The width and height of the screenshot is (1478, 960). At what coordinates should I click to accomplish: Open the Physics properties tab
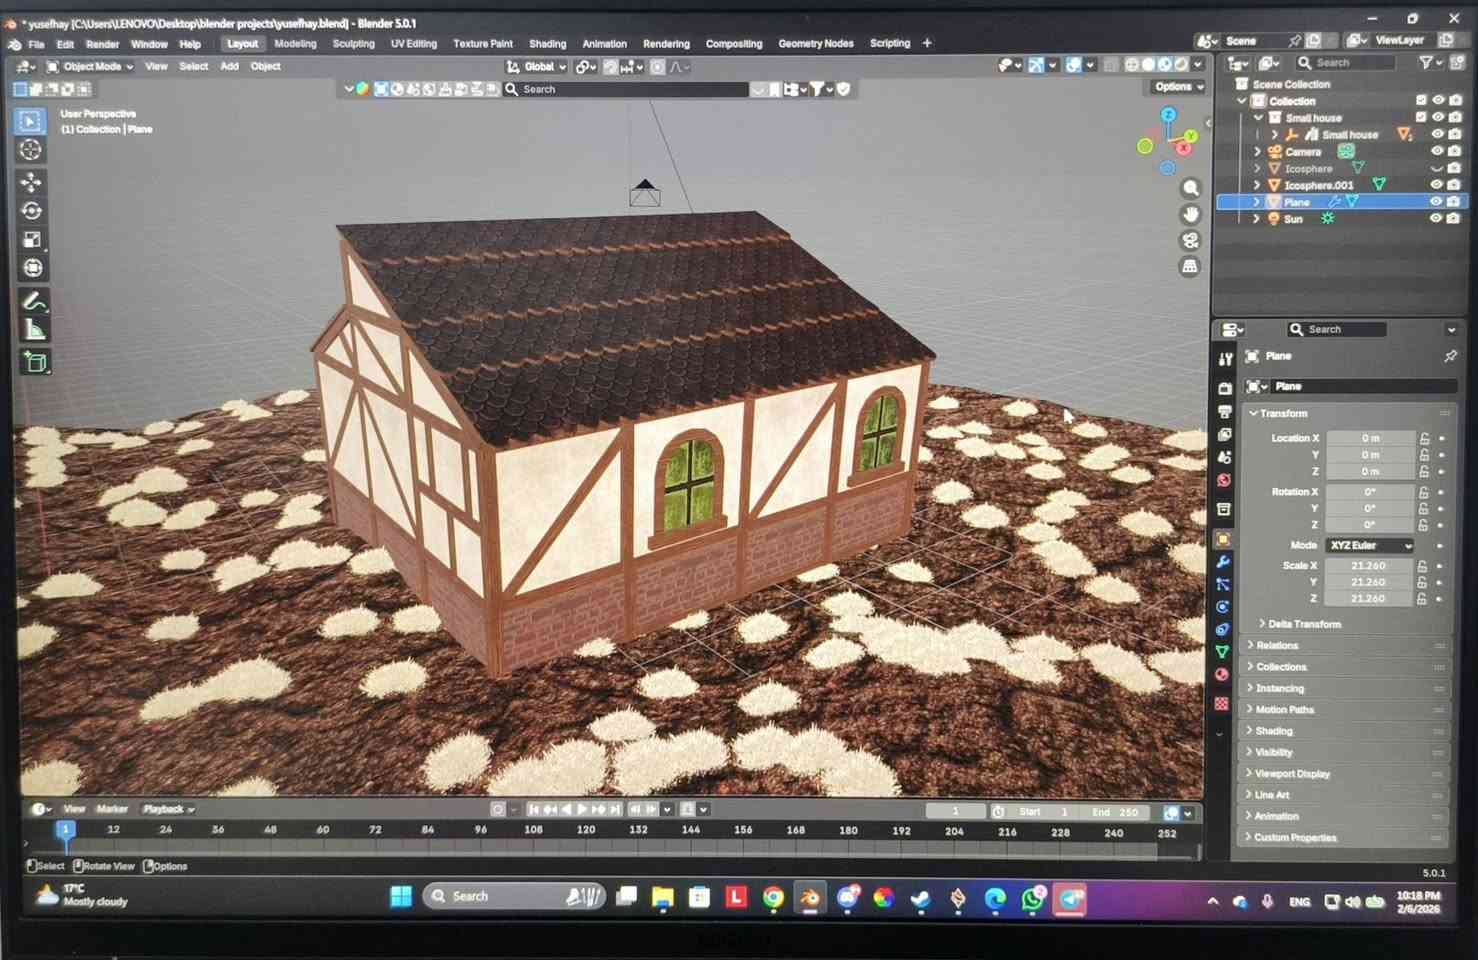1222,607
